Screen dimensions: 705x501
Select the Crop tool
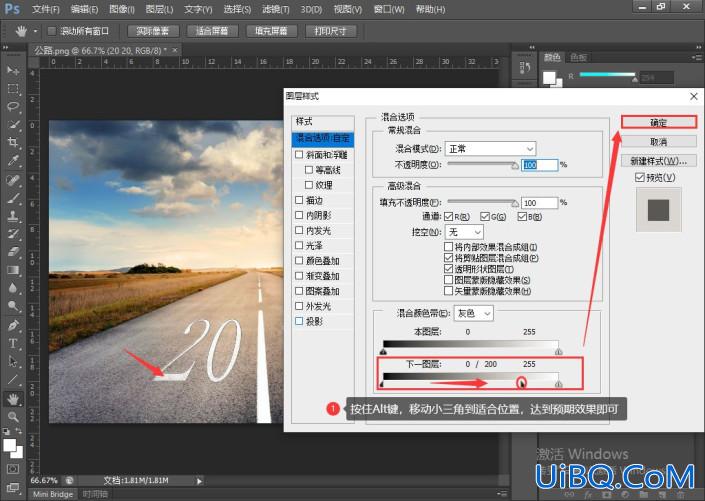(x=13, y=143)
